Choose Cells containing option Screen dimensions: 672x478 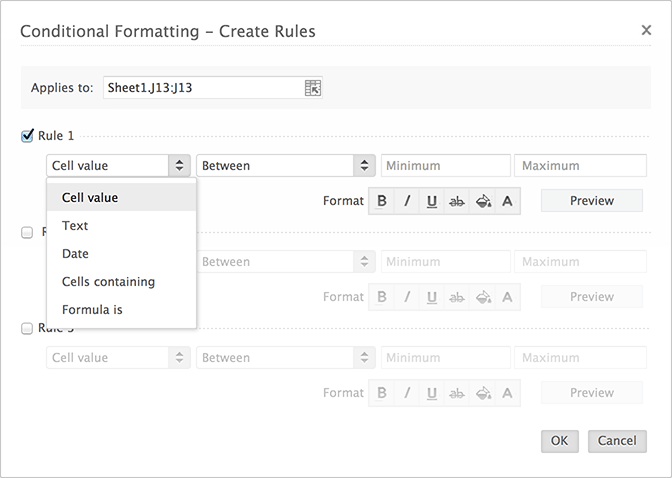(108, 282)
